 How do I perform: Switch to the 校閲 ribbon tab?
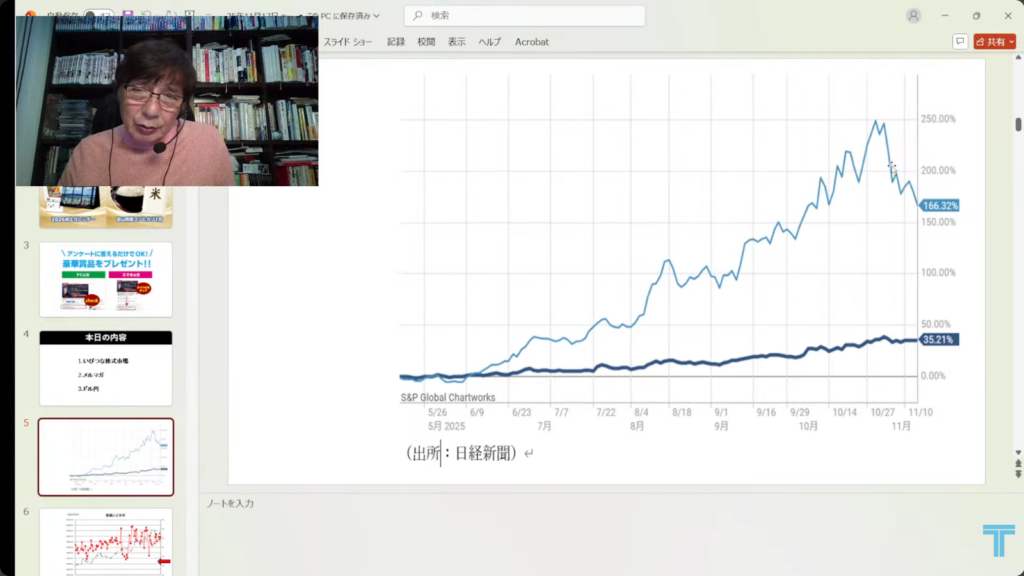(x=426, y=42)
